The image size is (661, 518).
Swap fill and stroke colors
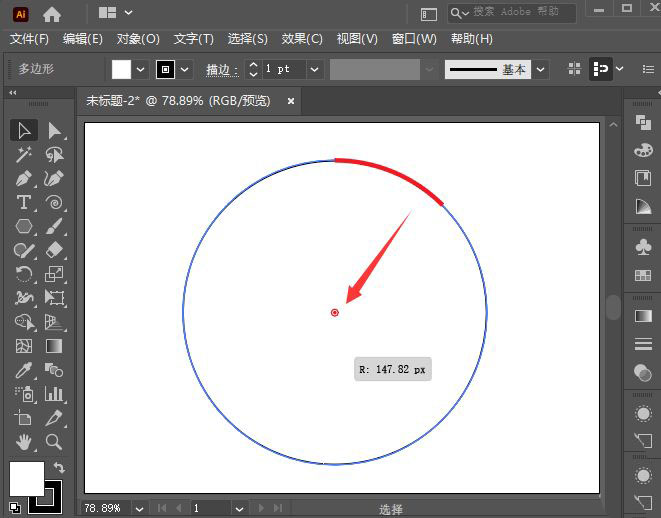point(59,467)
